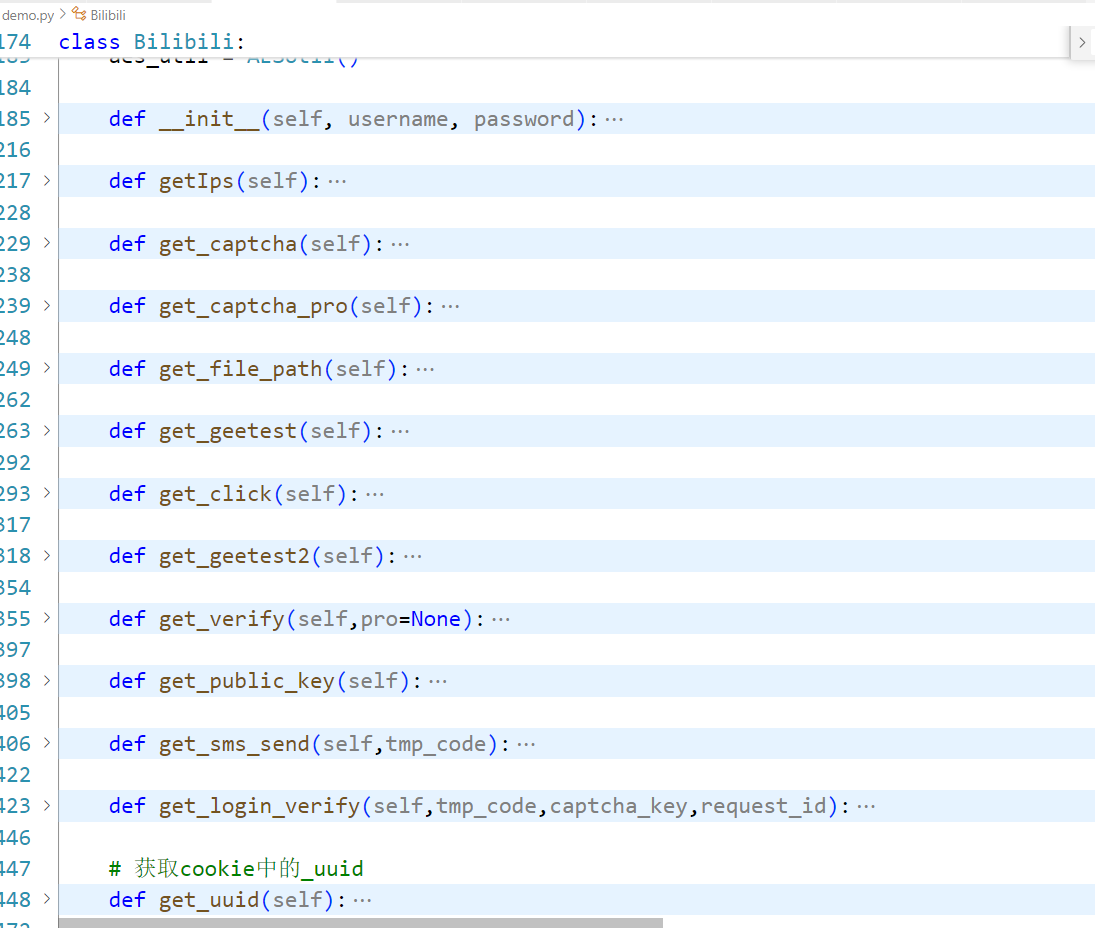The width and height of the screenshot is (1095, 928).
Task: Click the sticky class Bilibili header line
Action: 534,42
